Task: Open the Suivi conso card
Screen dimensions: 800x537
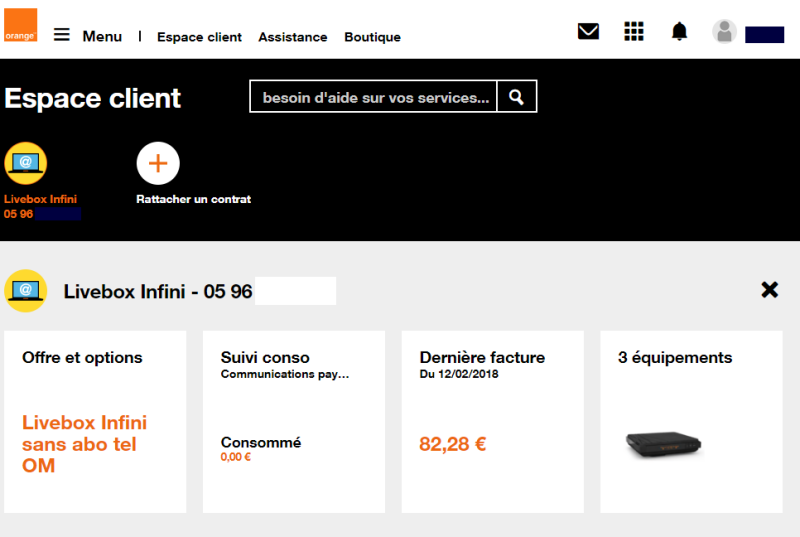Action: [x=294, y=422]
